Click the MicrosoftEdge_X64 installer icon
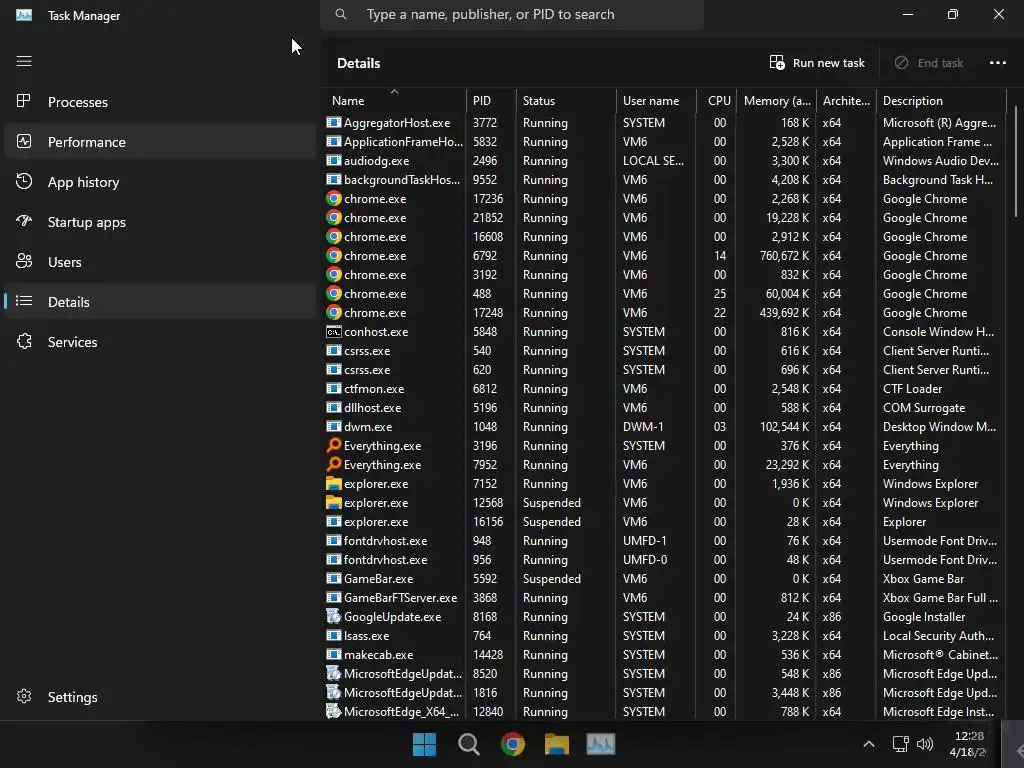This screenshot has height=768, width=1024. pos(334,711)
